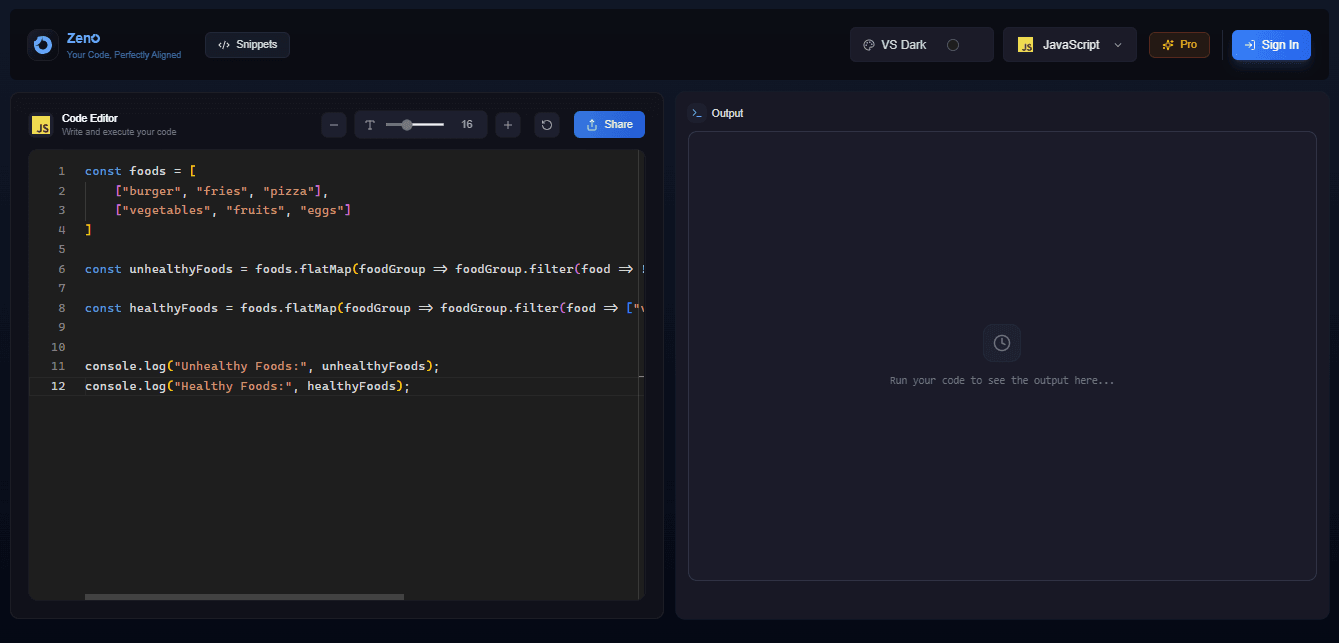
Task: Reset the code with refresh icon
Action: (546, 125)
